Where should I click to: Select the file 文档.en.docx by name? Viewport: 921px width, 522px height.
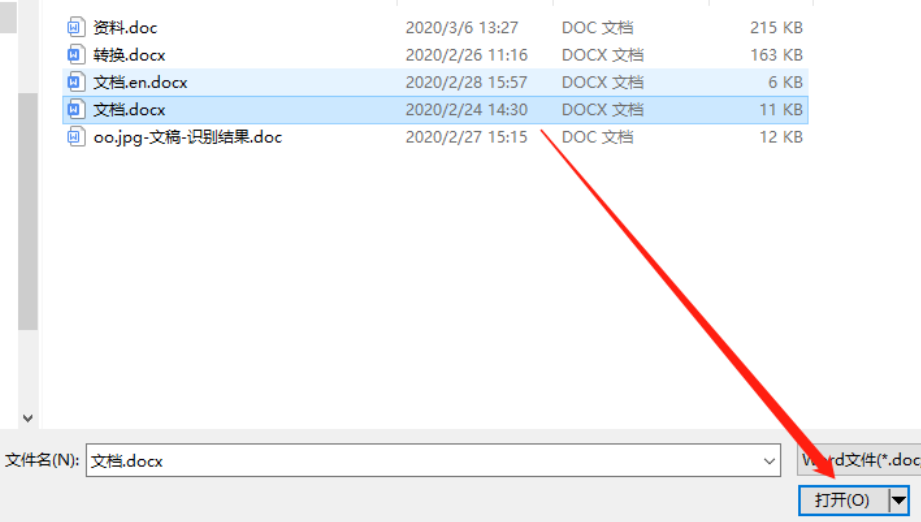[140, 82]
